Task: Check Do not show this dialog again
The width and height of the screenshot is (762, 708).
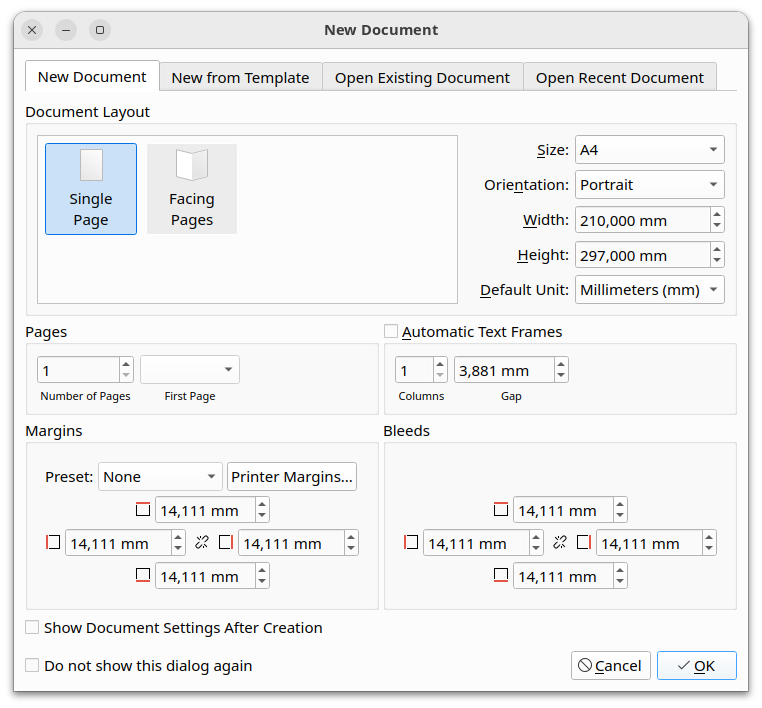Action: click(33, 665)
